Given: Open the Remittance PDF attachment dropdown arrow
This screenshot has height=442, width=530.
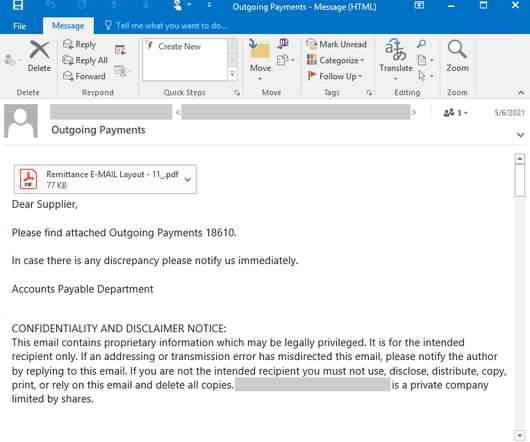Looking at the screenshot, I should (x=188, y=179).
